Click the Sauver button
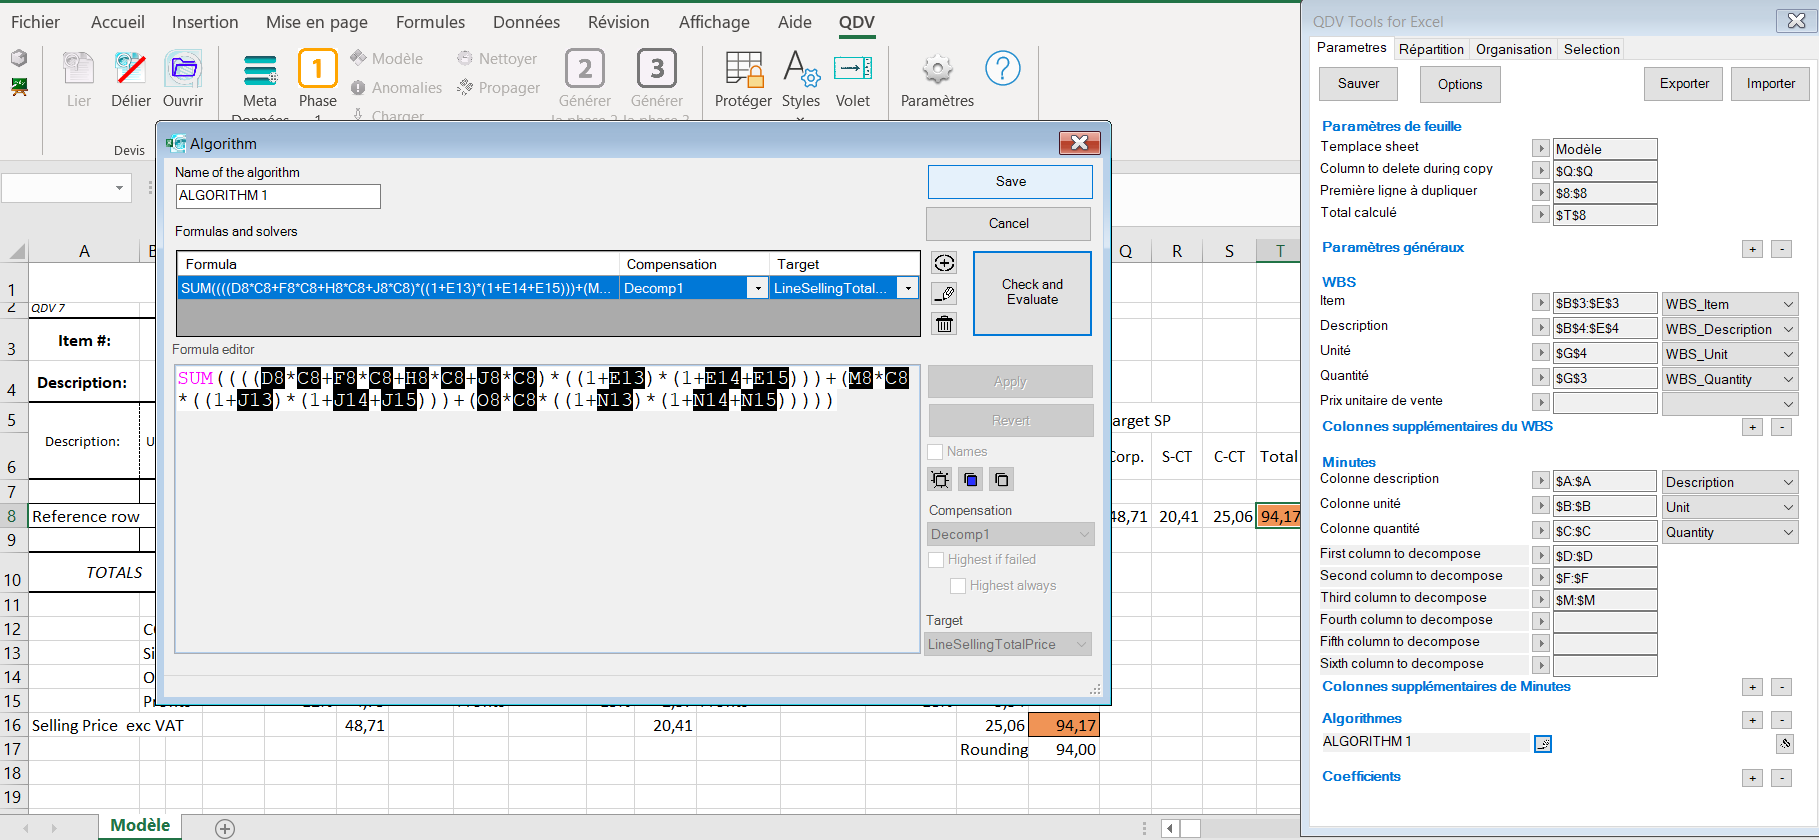1819x840 pixels. click(x=1358, y=84)
